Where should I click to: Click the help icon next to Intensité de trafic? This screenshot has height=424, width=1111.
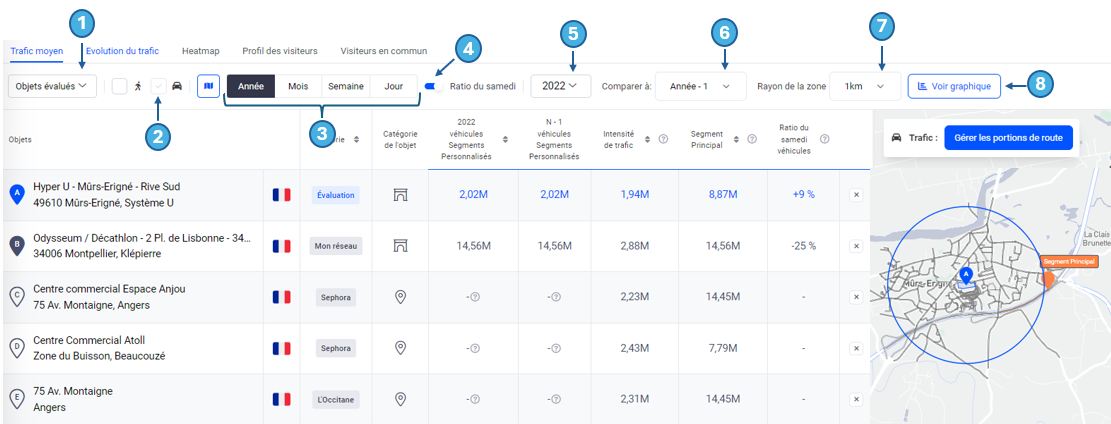[664, 139]
